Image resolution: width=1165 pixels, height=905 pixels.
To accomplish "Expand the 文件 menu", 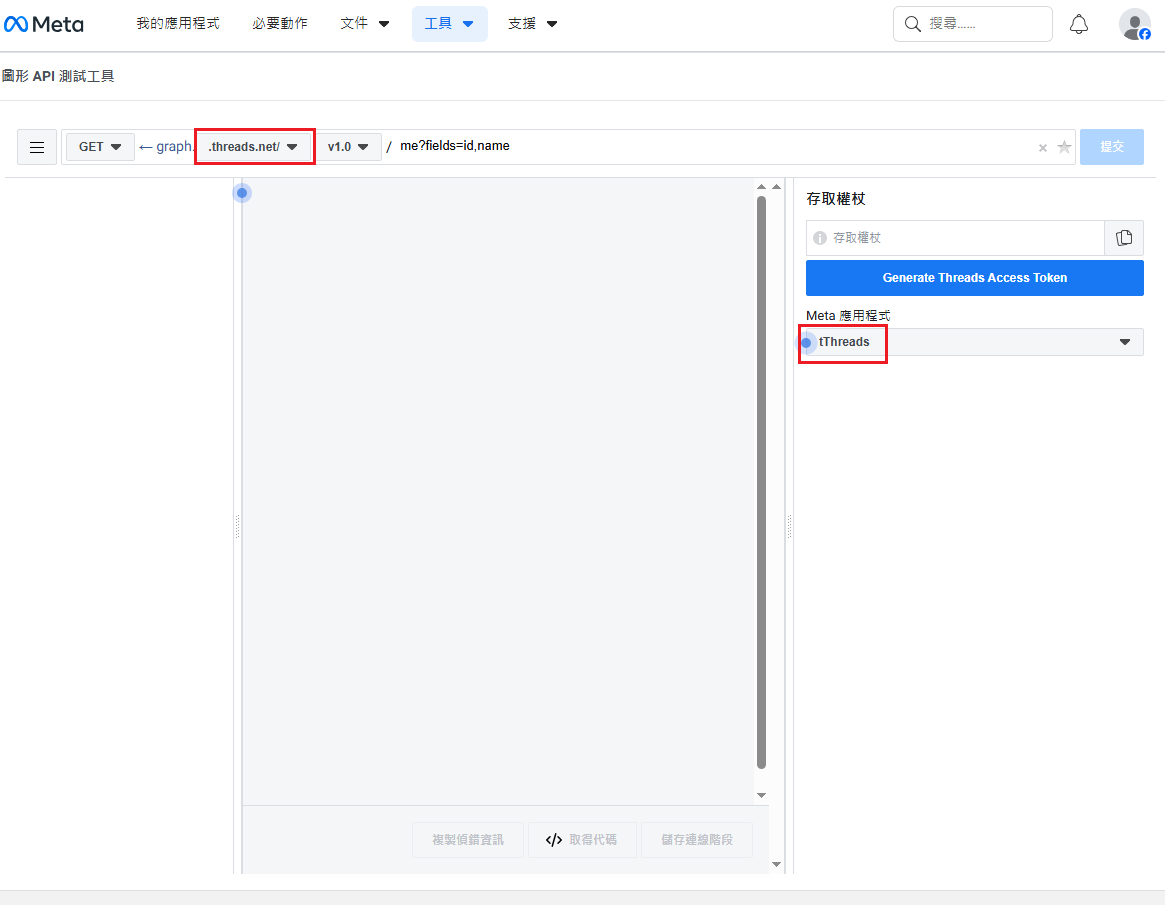I will pyautogui.click(x=364, y=24).
